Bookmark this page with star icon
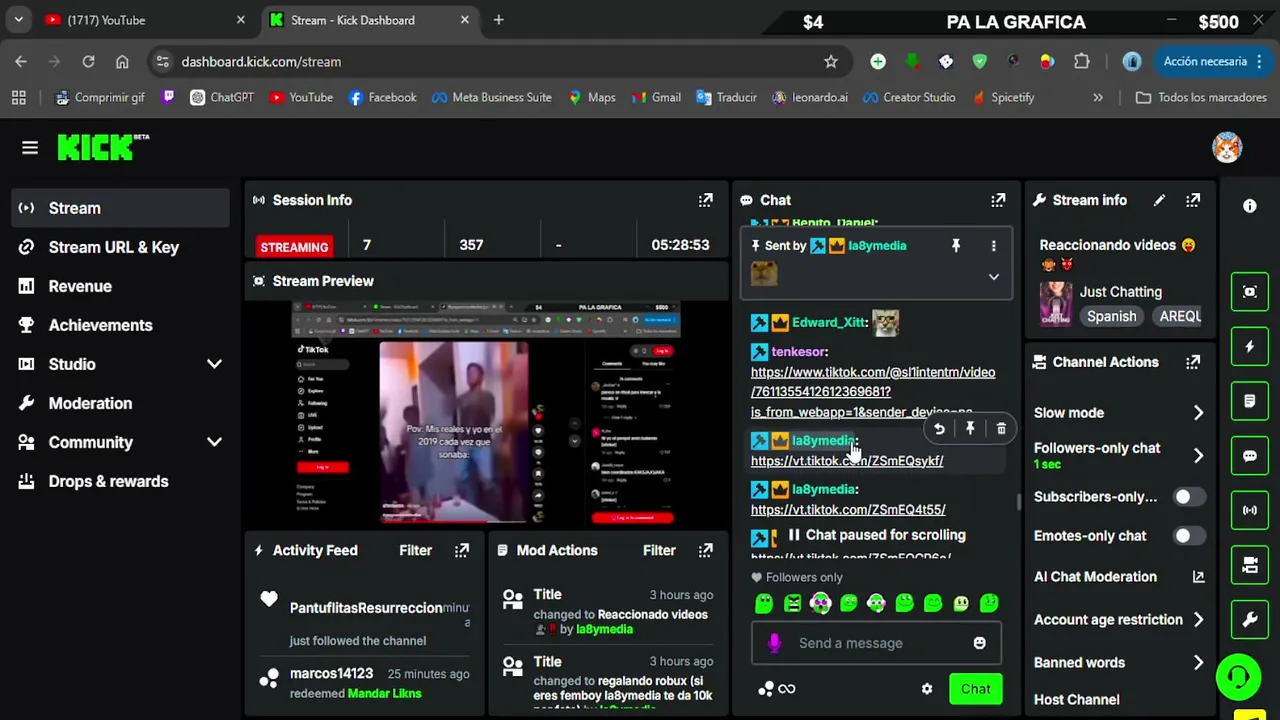Image resolution: width=1280 pixels, height=720 pixels. (831, 62)
